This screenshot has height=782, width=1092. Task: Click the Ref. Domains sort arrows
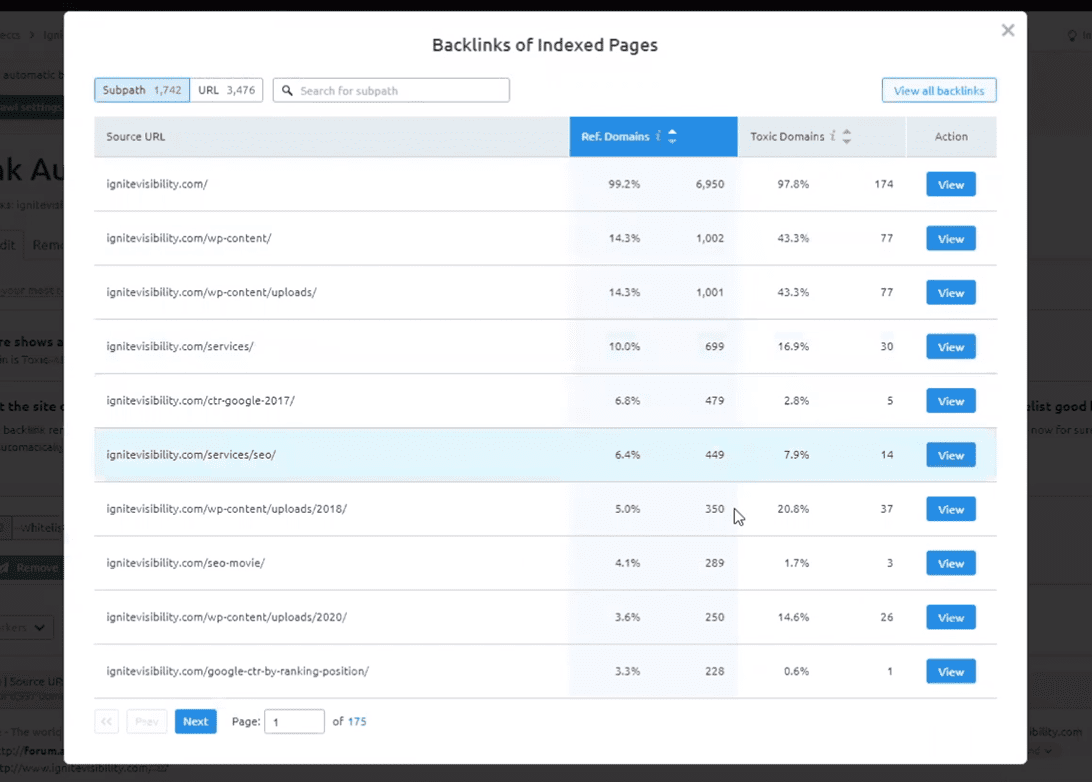pyautogui.click(x=672, y=136)
